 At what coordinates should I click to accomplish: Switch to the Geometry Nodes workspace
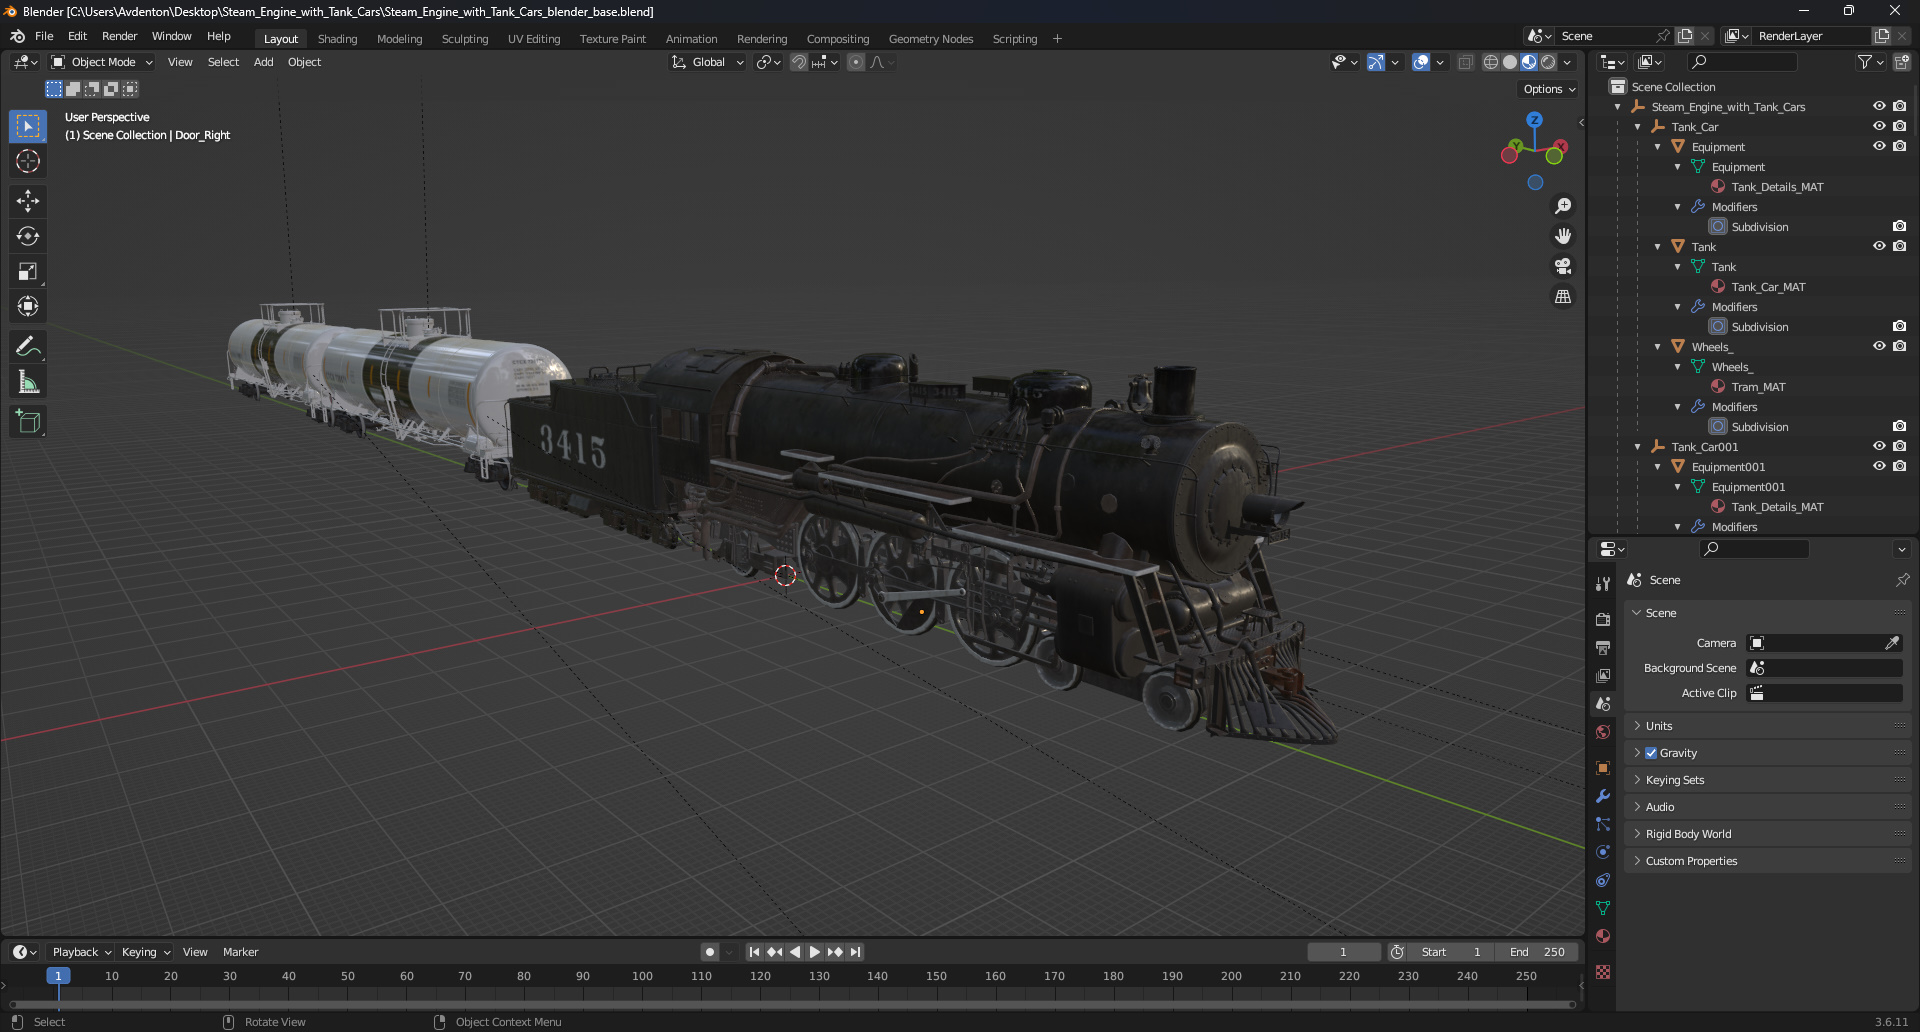930,39
